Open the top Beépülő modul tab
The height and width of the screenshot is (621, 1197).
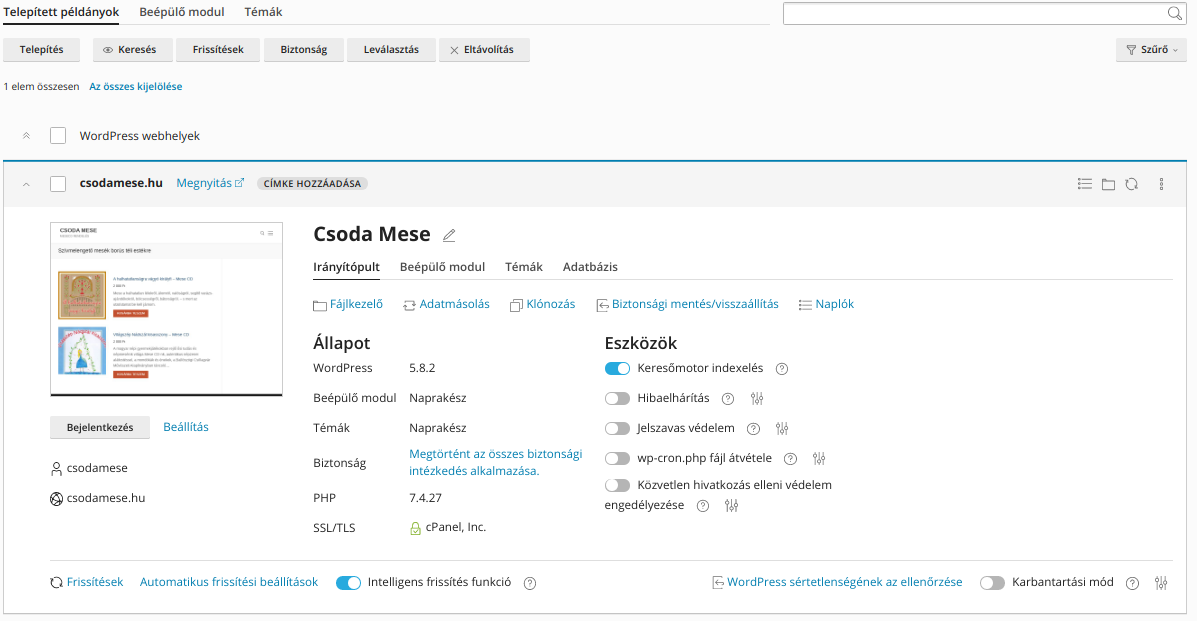182,12
